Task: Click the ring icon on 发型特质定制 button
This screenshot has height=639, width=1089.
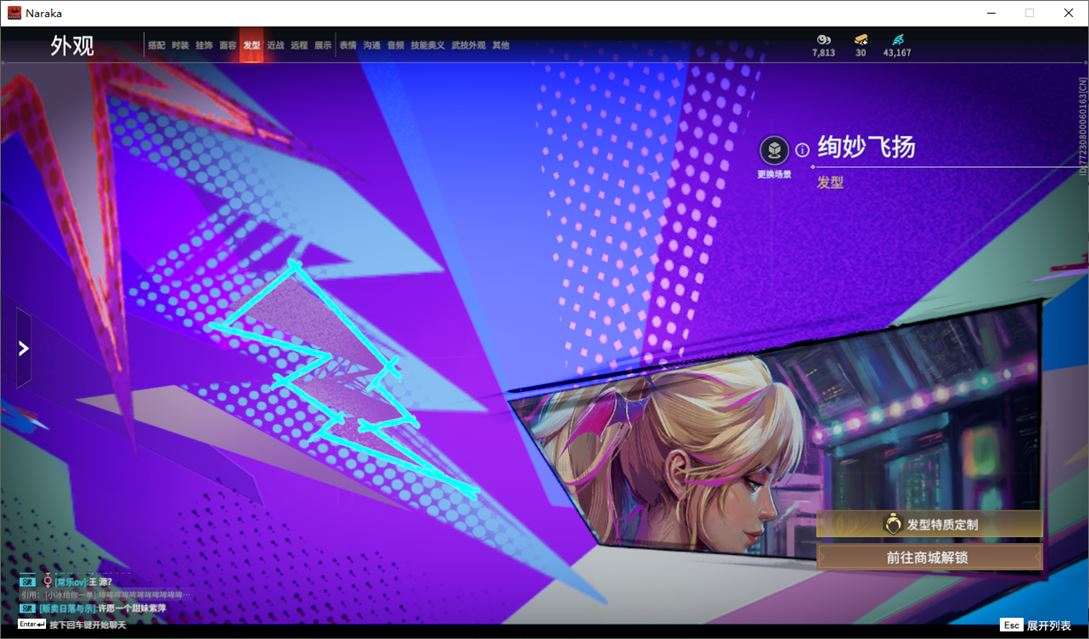Action: pyautogui.click(x=892, y=524)
